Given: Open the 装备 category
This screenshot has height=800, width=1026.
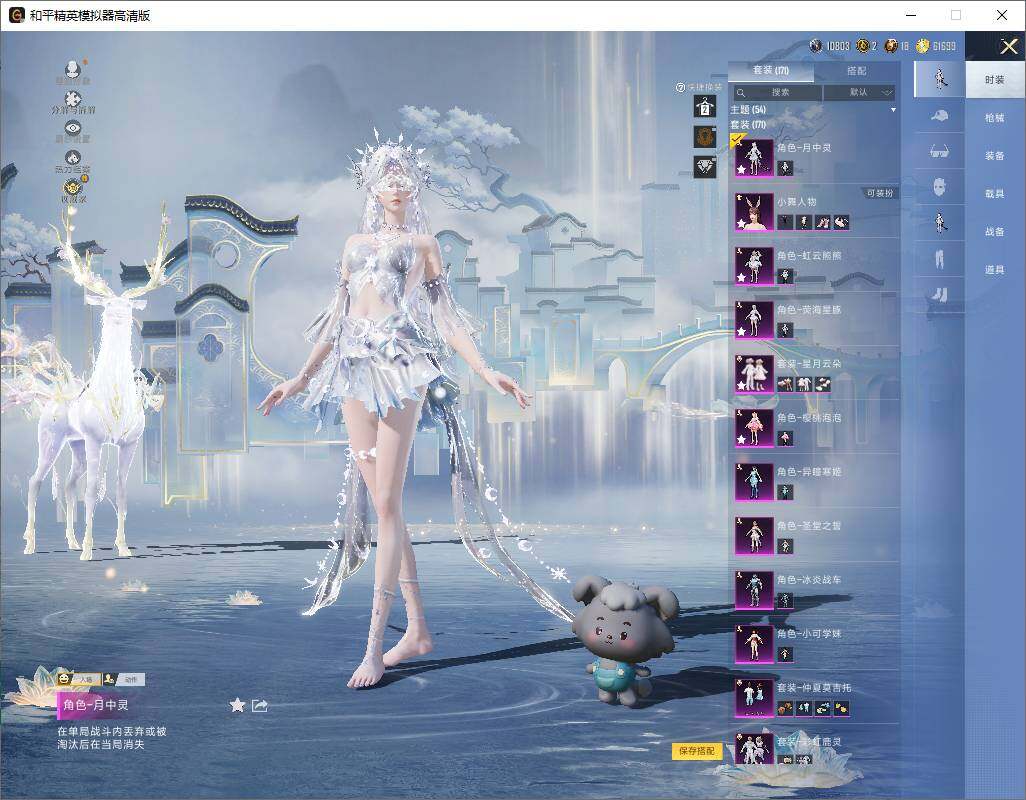Looking at the screenshot, I should [995, 156].
